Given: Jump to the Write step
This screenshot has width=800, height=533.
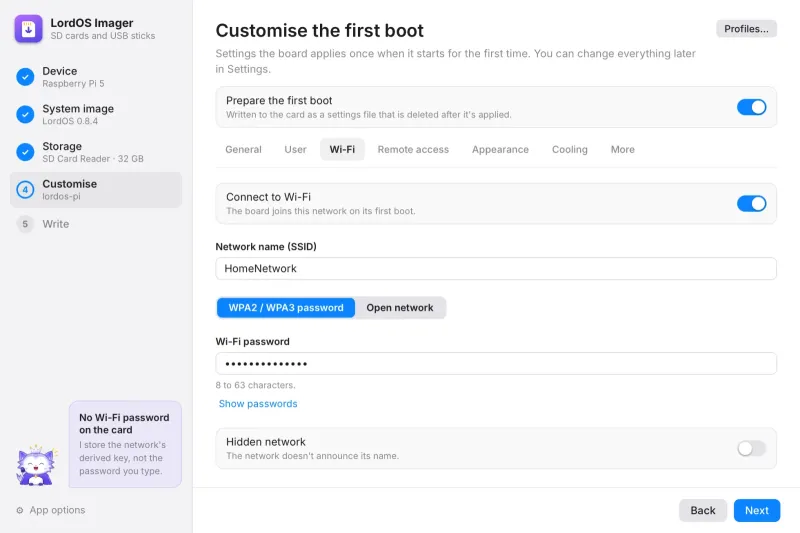Looking at the screenshot, I should click(96, 224).
